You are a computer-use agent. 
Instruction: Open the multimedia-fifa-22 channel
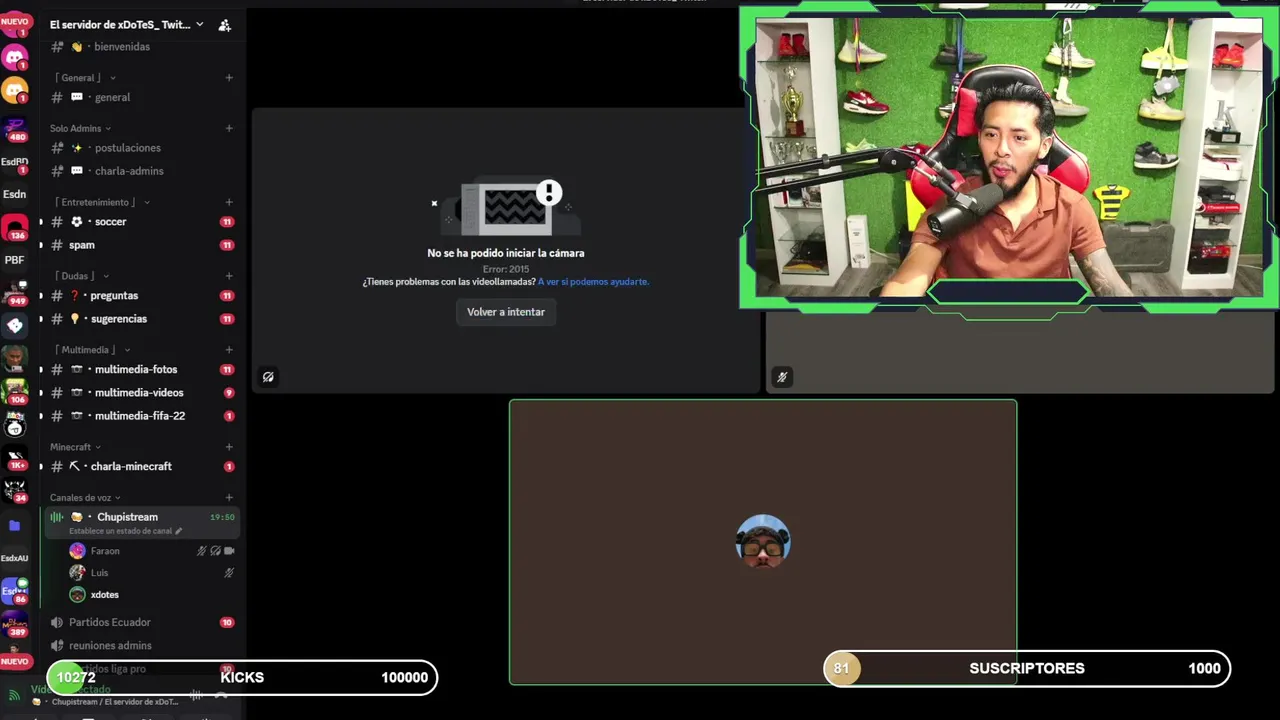click(x=140, y=416)
